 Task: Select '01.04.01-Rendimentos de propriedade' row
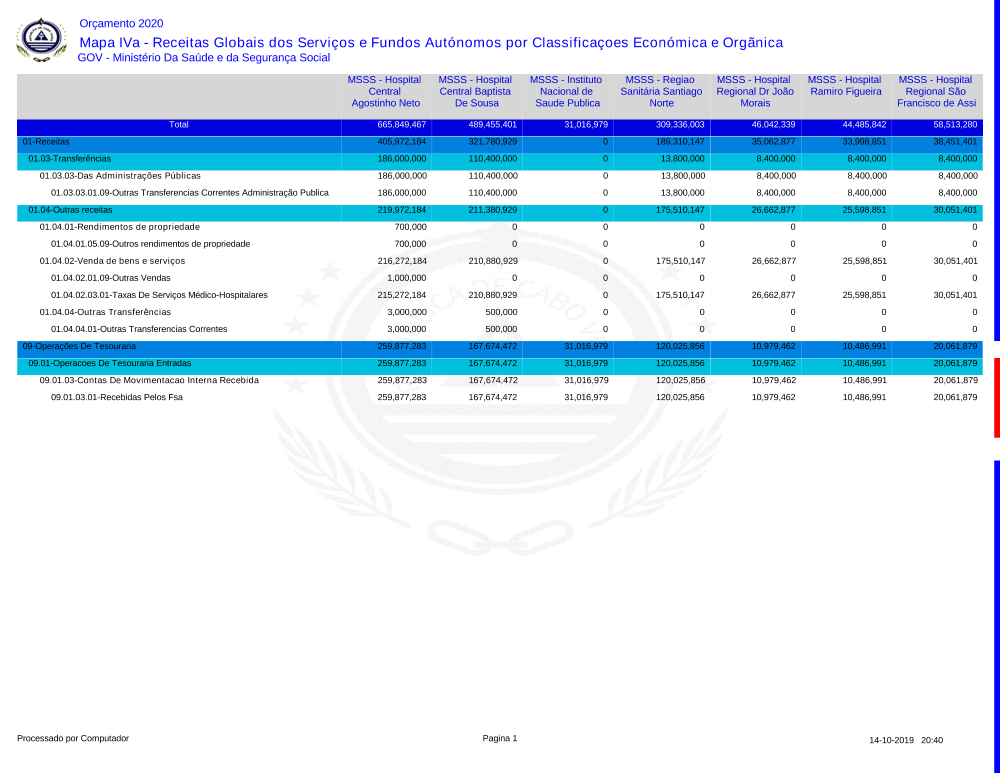(x=119, y=227)
